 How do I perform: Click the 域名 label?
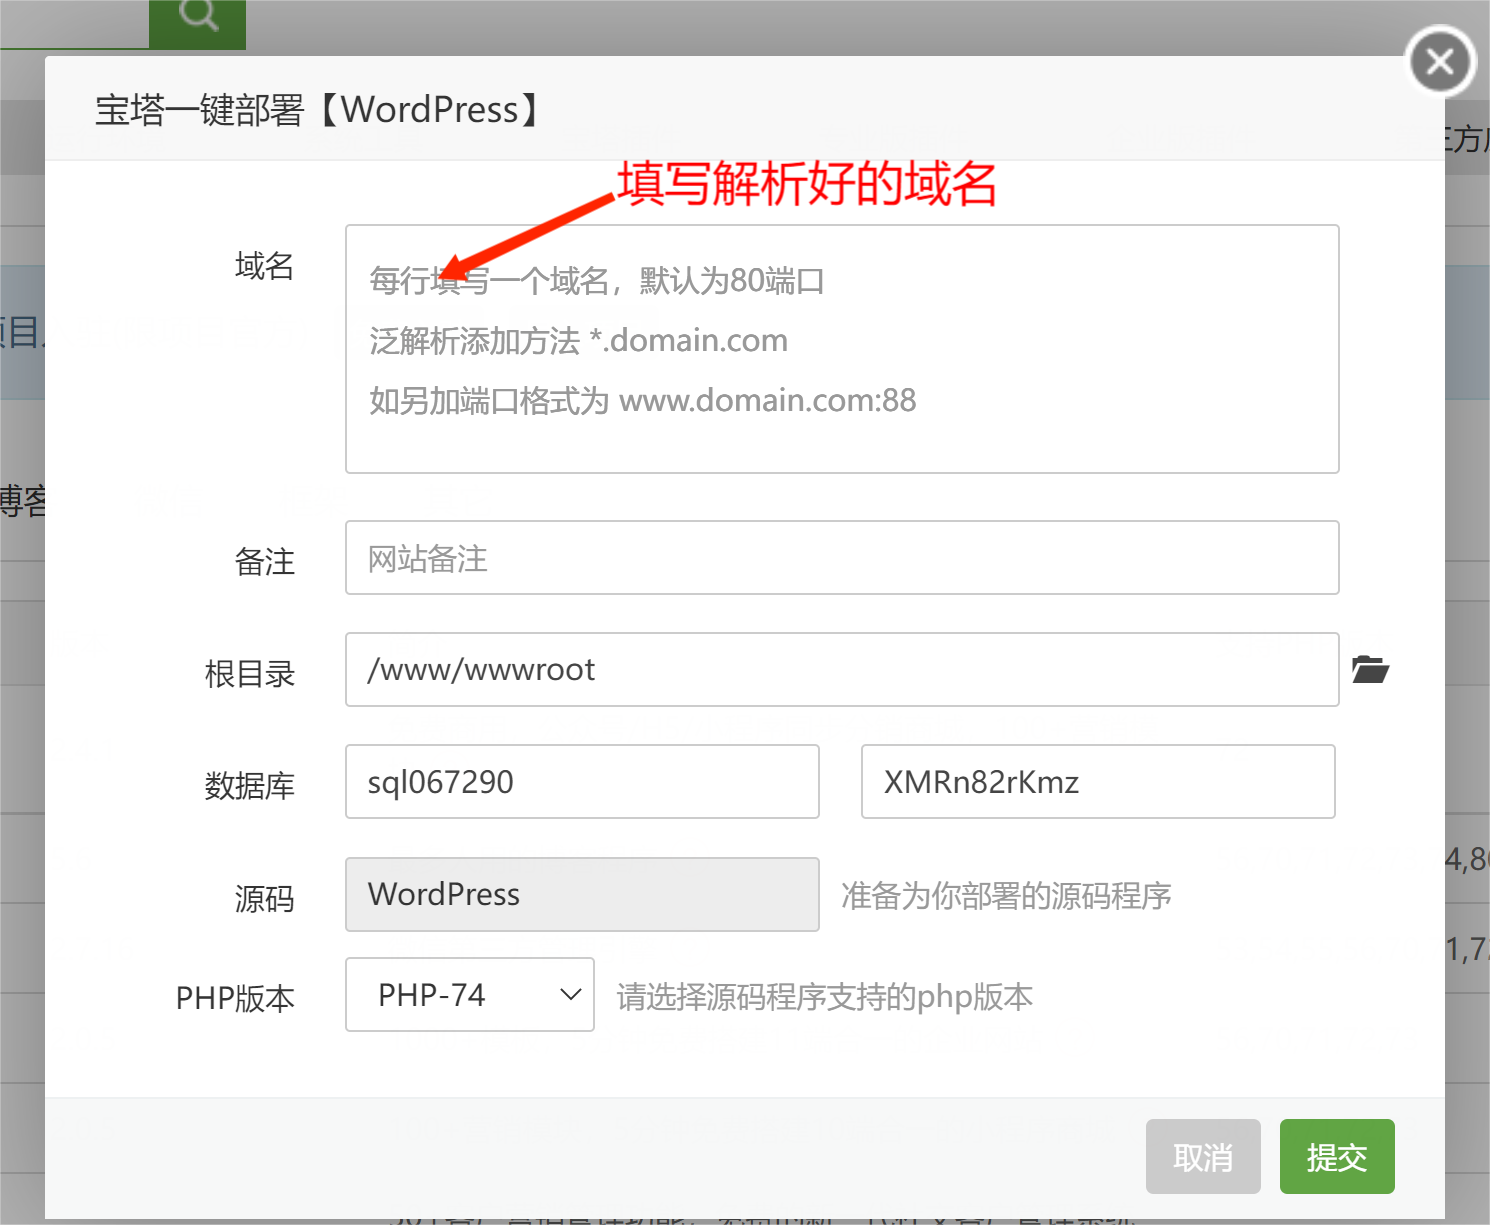pos(265,266)
